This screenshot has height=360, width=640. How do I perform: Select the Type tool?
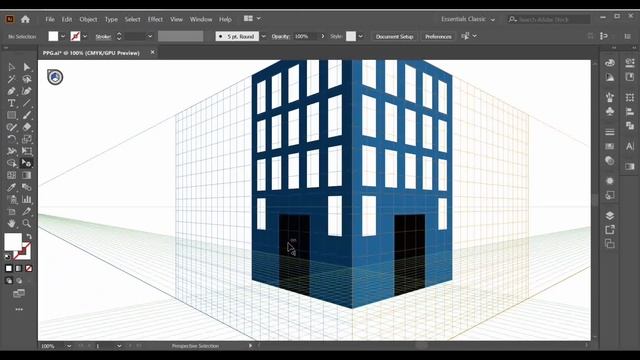(x=11, y=103)
